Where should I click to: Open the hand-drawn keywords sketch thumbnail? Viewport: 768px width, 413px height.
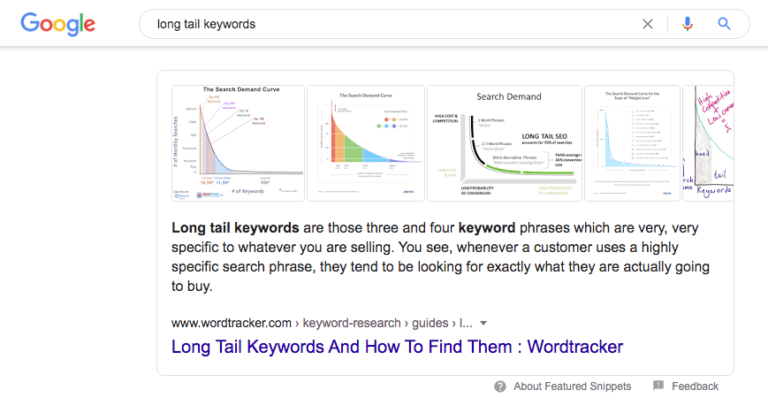(x=708, y=143)
